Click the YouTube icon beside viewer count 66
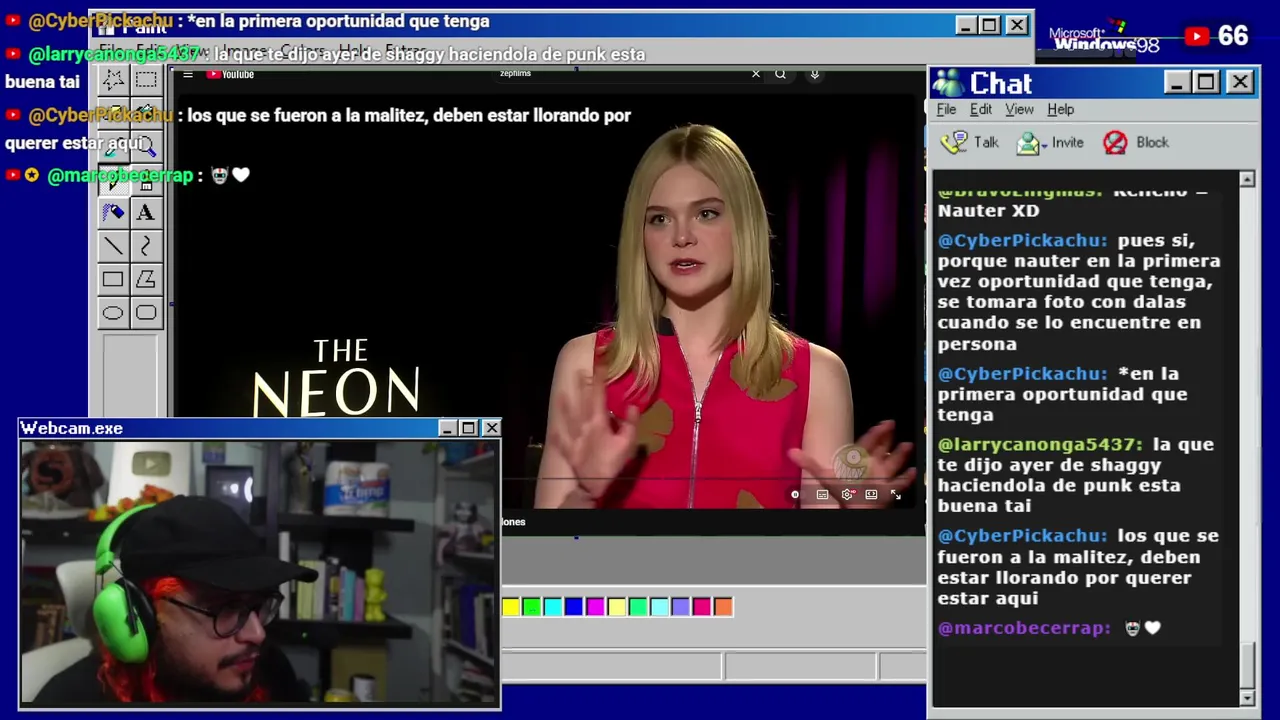 coord(1197,37)
